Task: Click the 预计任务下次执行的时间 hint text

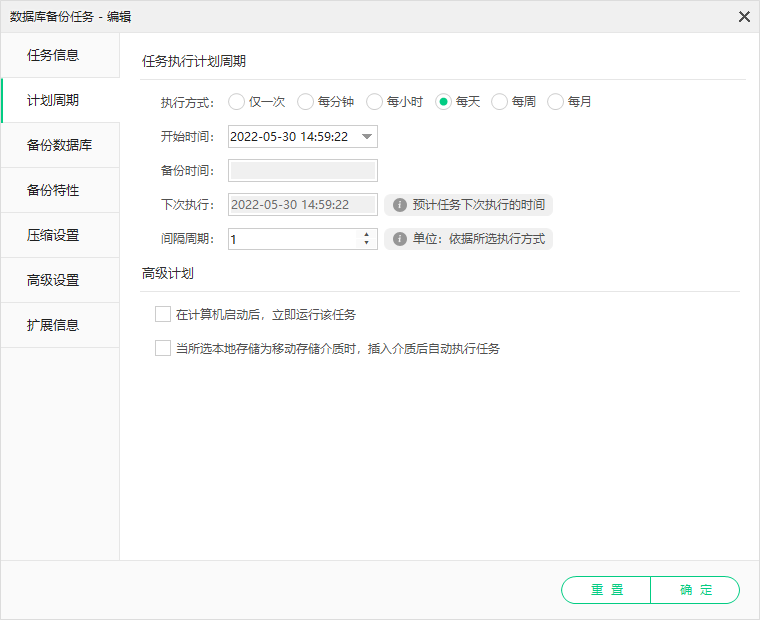Action: pos(479,205)
